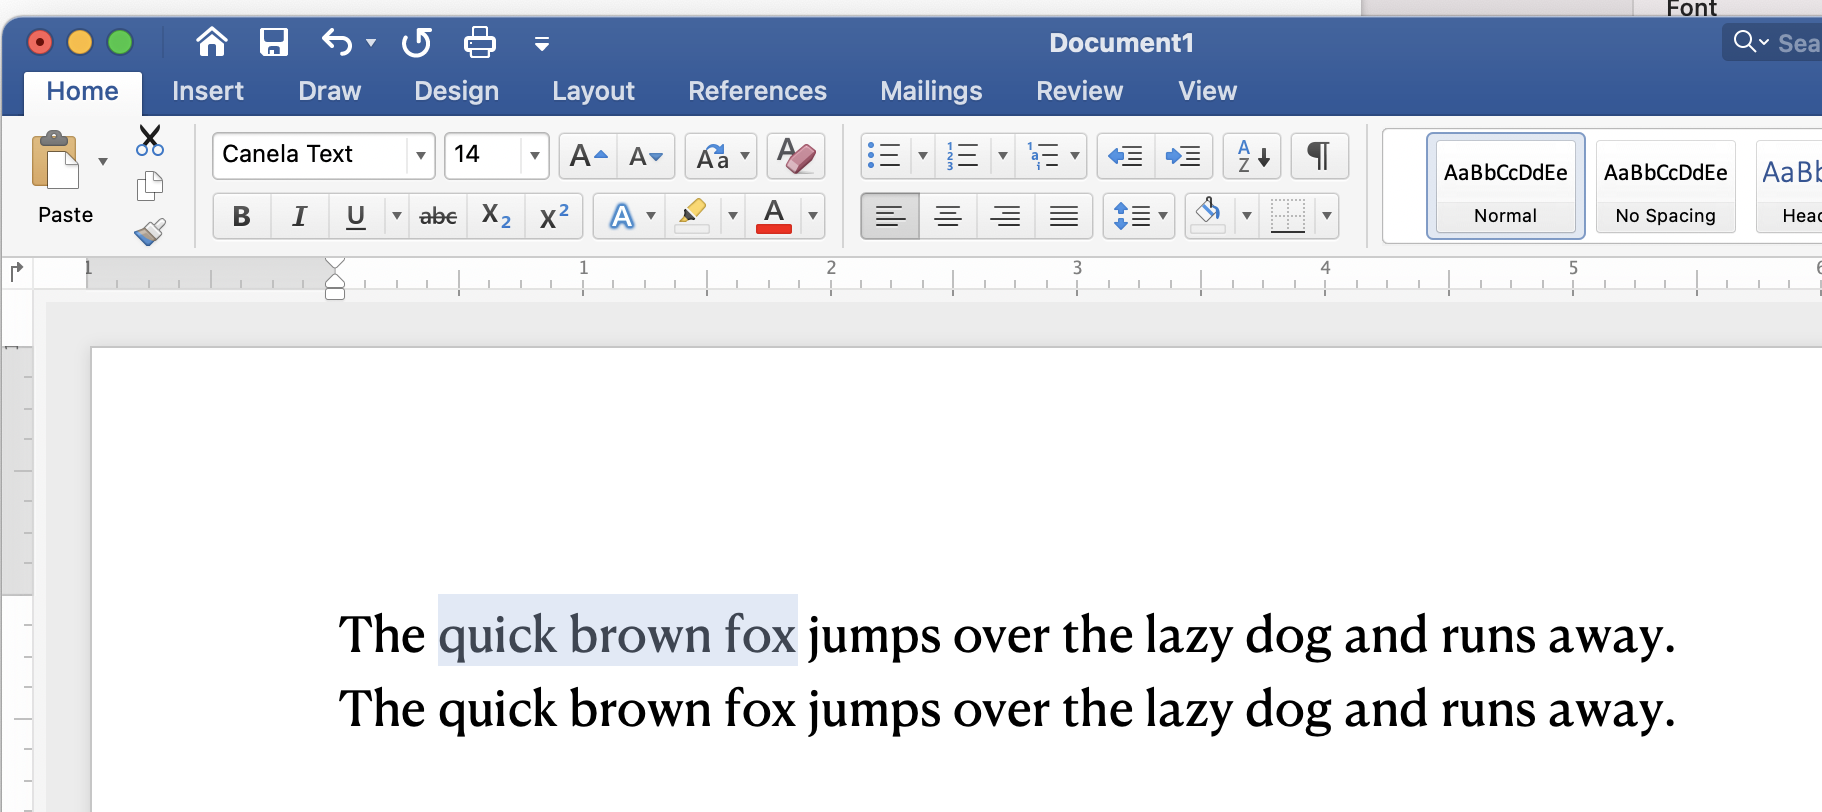1822x812 pixels.
Task: Select the No Spacing style
Action: (1666, 186)
